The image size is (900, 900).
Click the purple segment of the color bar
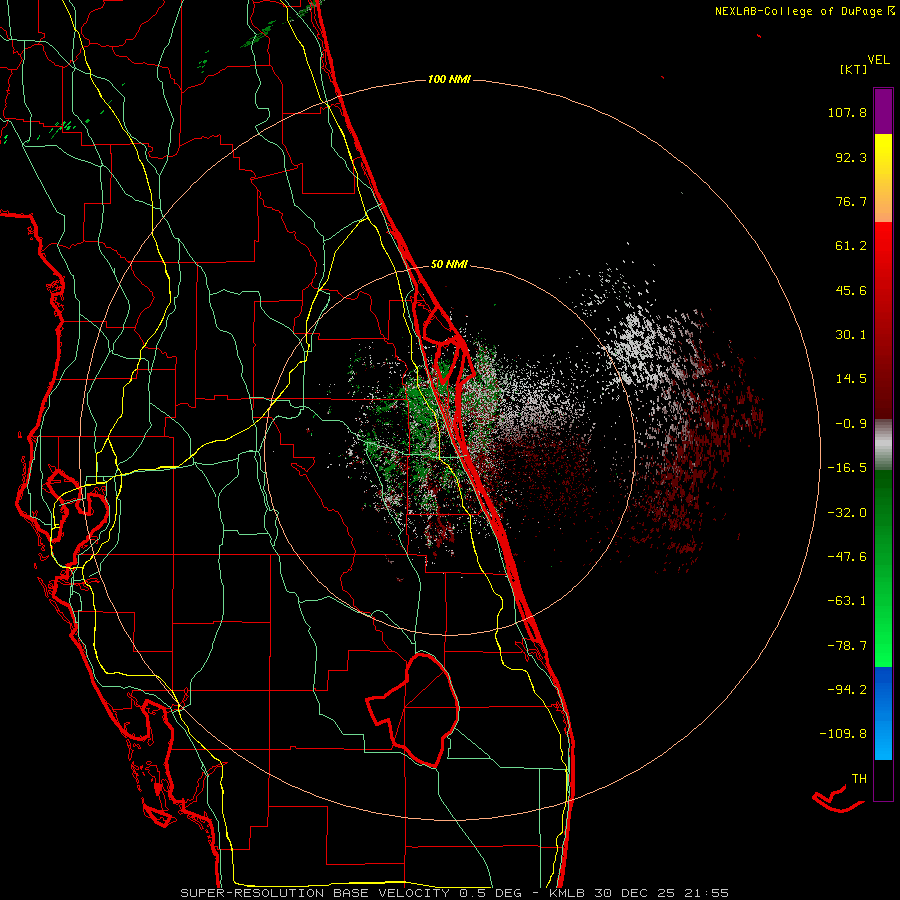pyautogui.click(x=883, y=111)
